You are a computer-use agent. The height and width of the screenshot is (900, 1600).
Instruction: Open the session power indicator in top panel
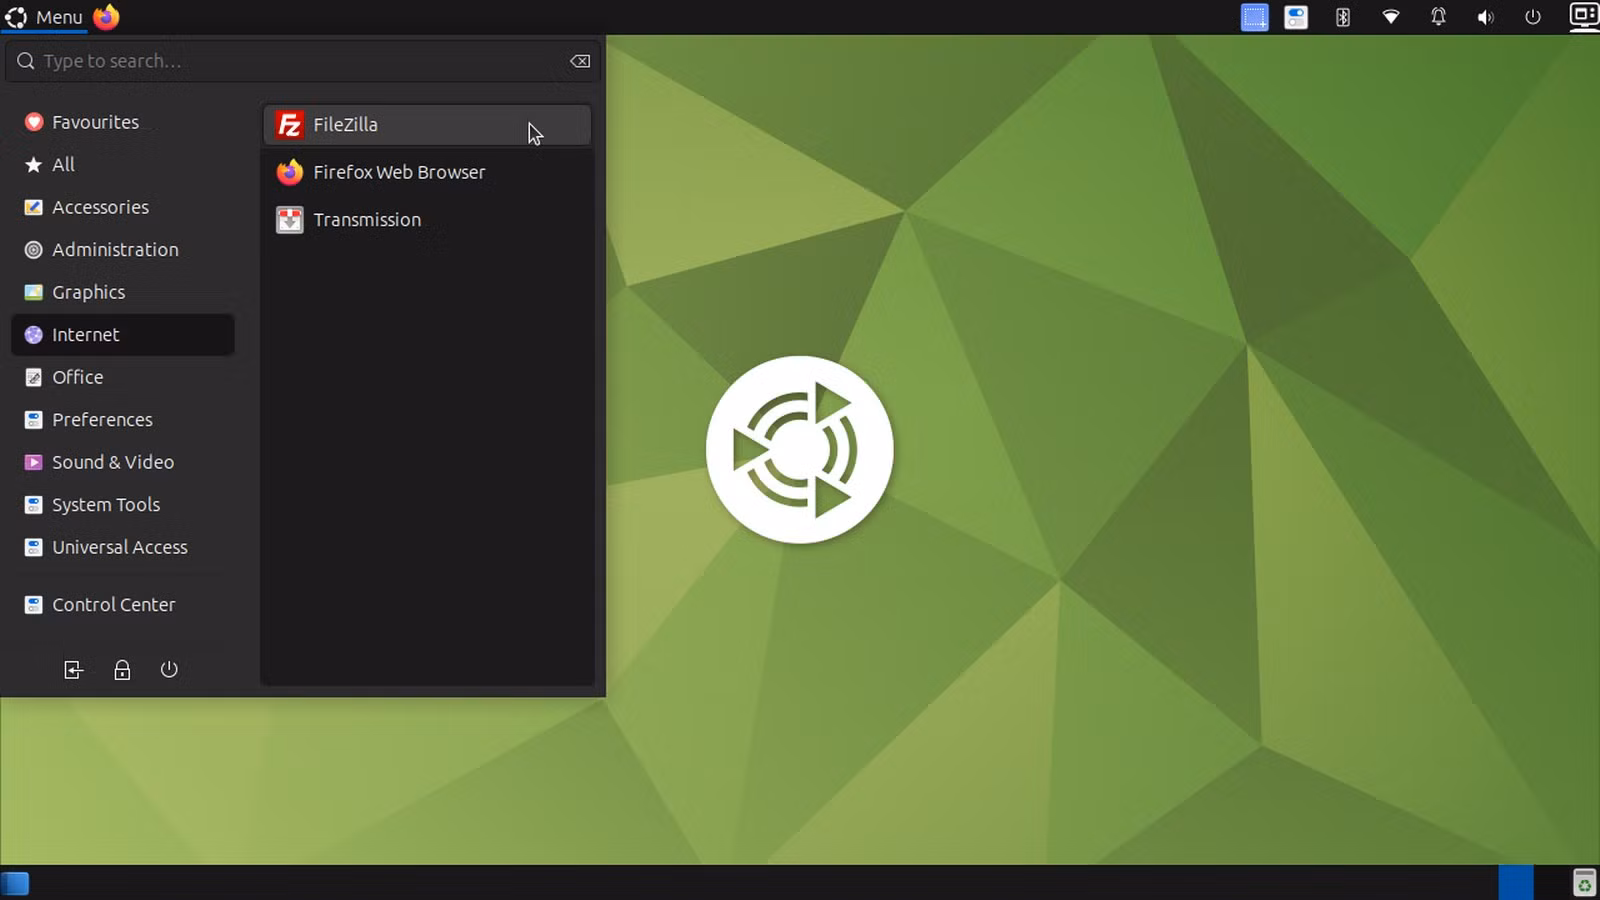[x=1533, y=17]
